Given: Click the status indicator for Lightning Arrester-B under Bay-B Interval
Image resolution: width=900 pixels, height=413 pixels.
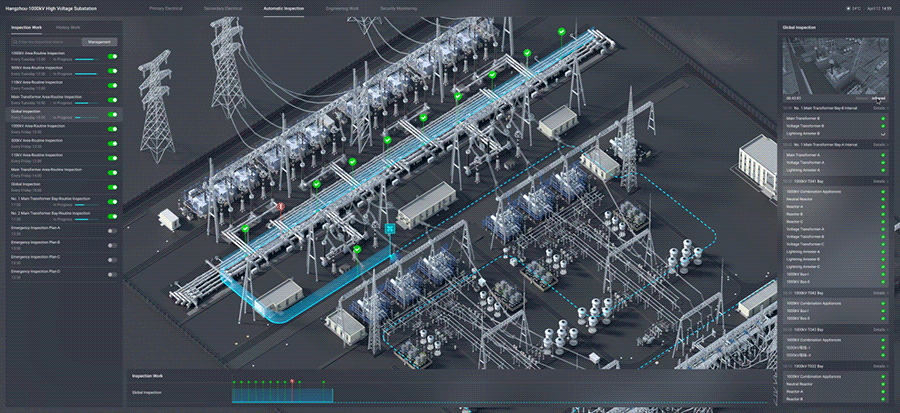Looking at the screenshot, I should click(883, 134).
